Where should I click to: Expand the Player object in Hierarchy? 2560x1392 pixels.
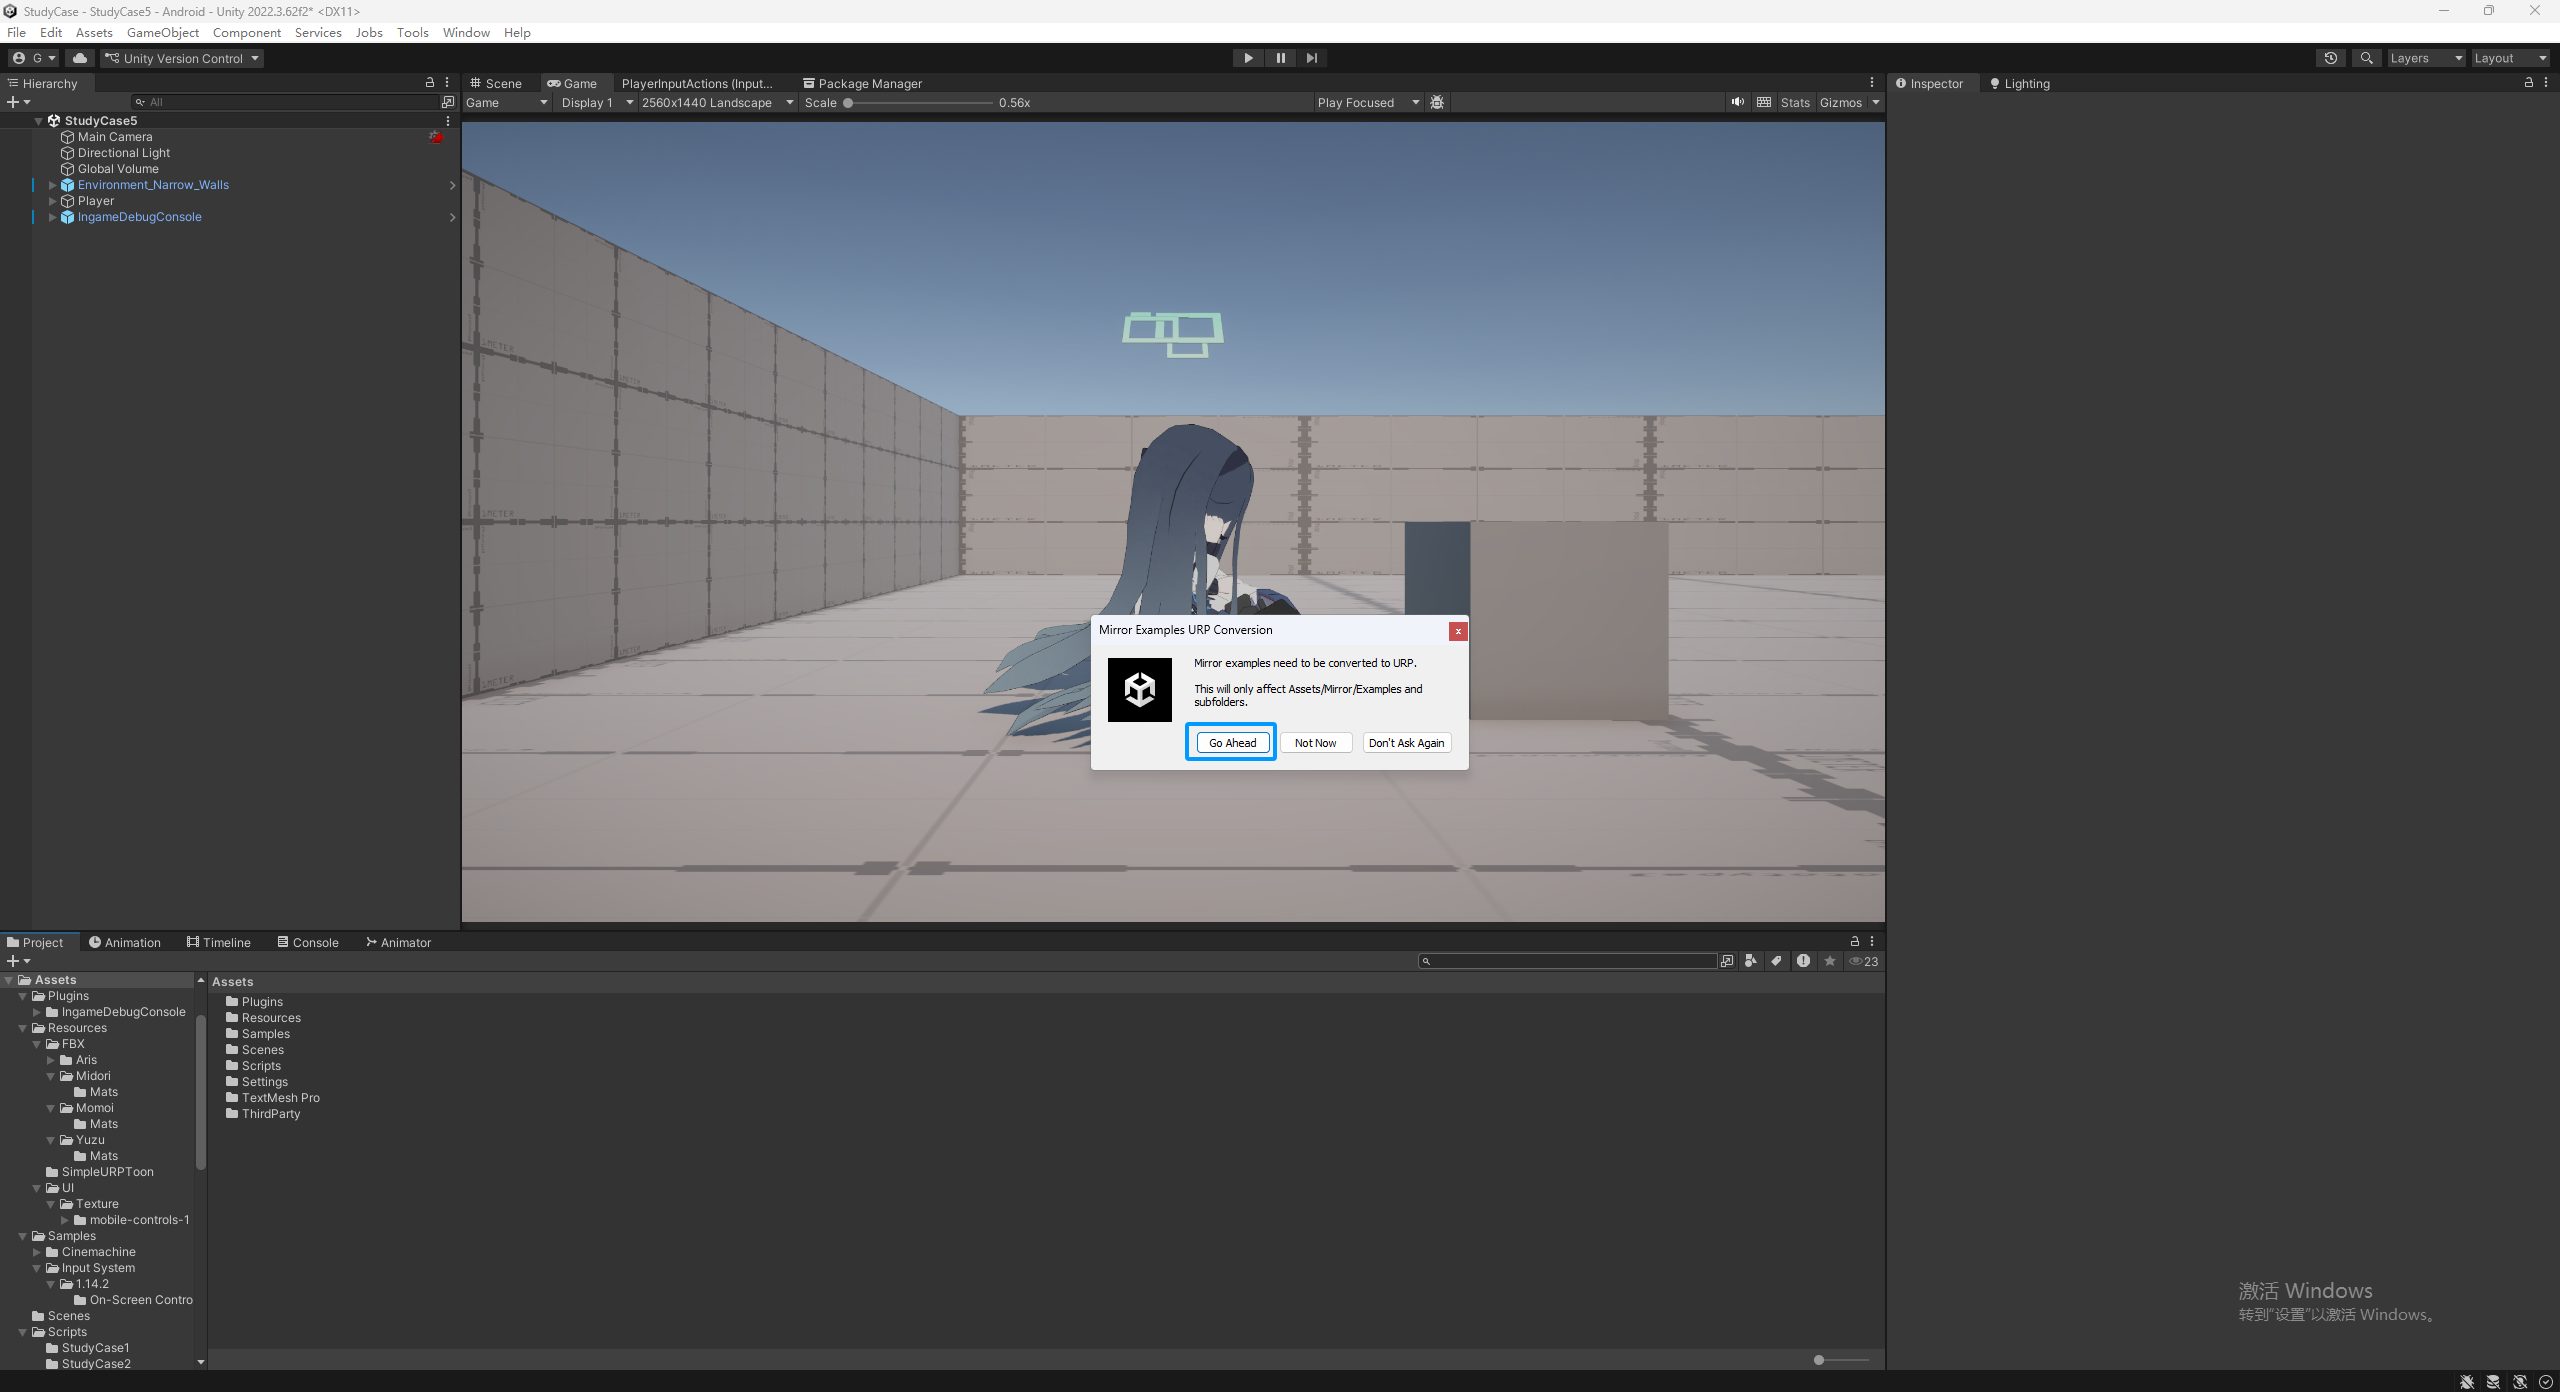[x=52, y=201]
